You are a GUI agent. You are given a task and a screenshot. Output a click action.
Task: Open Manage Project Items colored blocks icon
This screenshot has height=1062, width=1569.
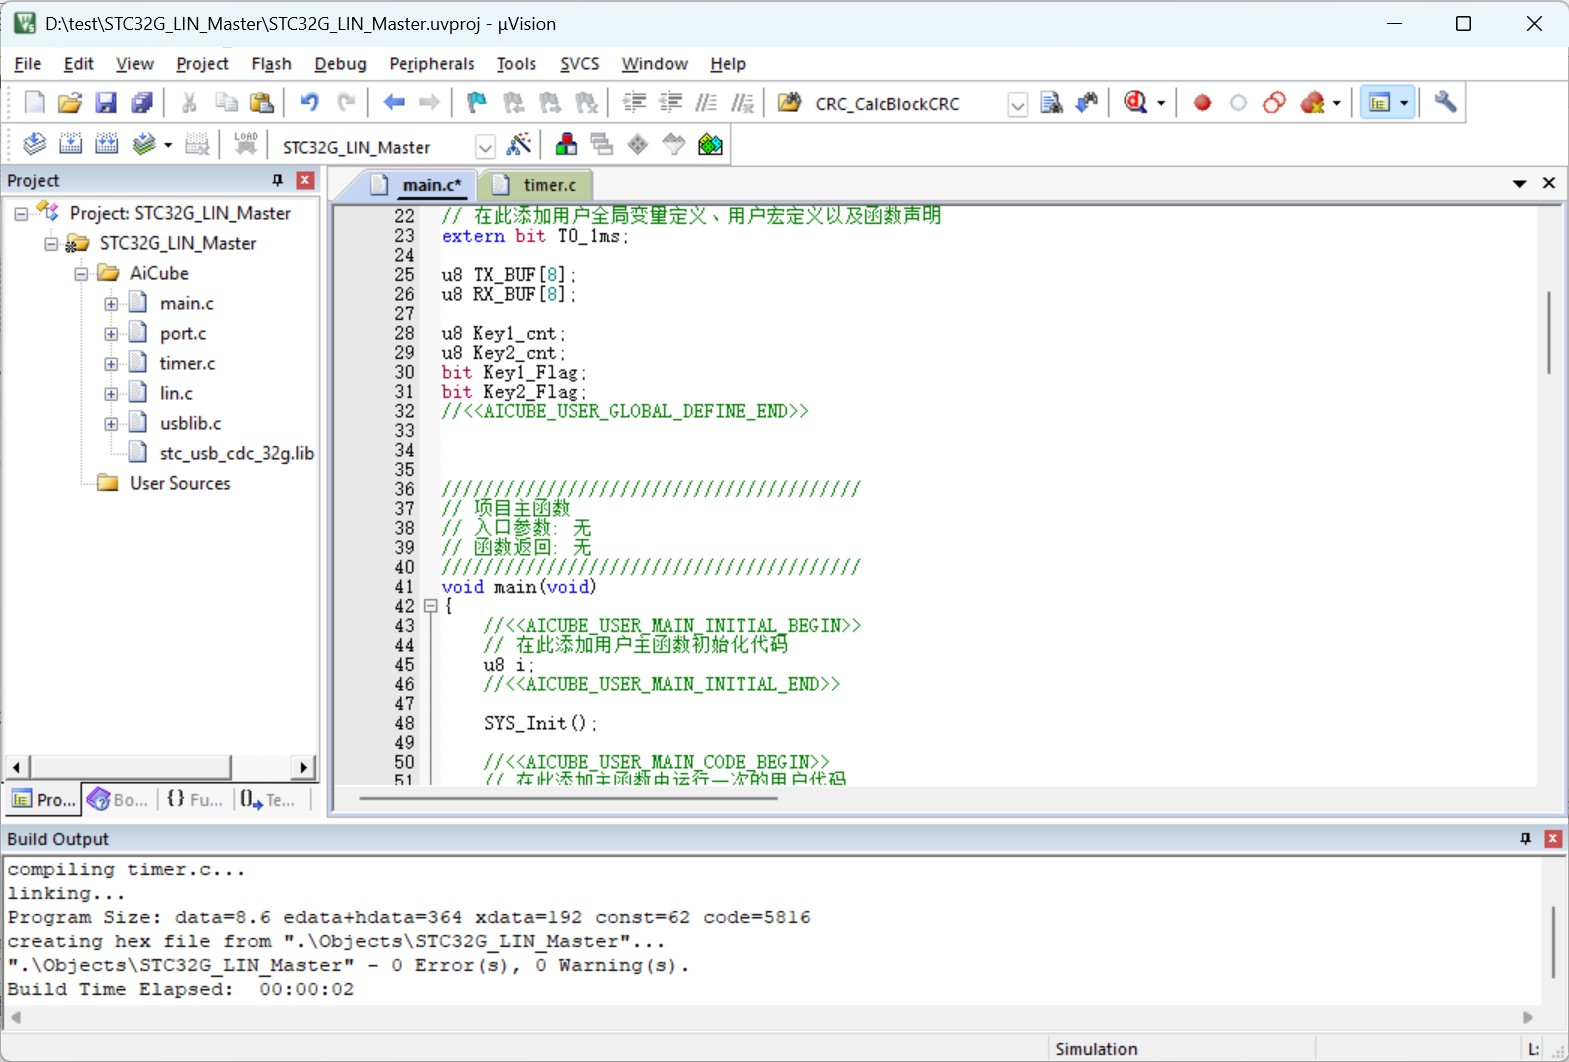(x=566, y=145)
